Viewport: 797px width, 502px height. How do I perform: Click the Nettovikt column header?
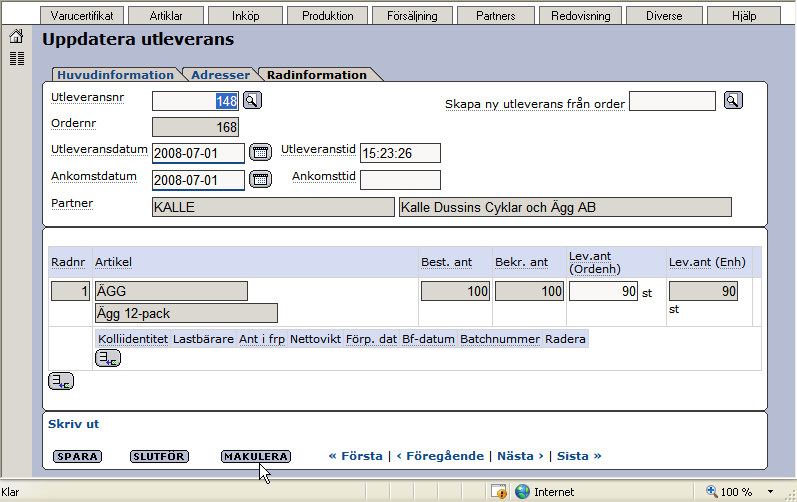[x=315, y=339]
